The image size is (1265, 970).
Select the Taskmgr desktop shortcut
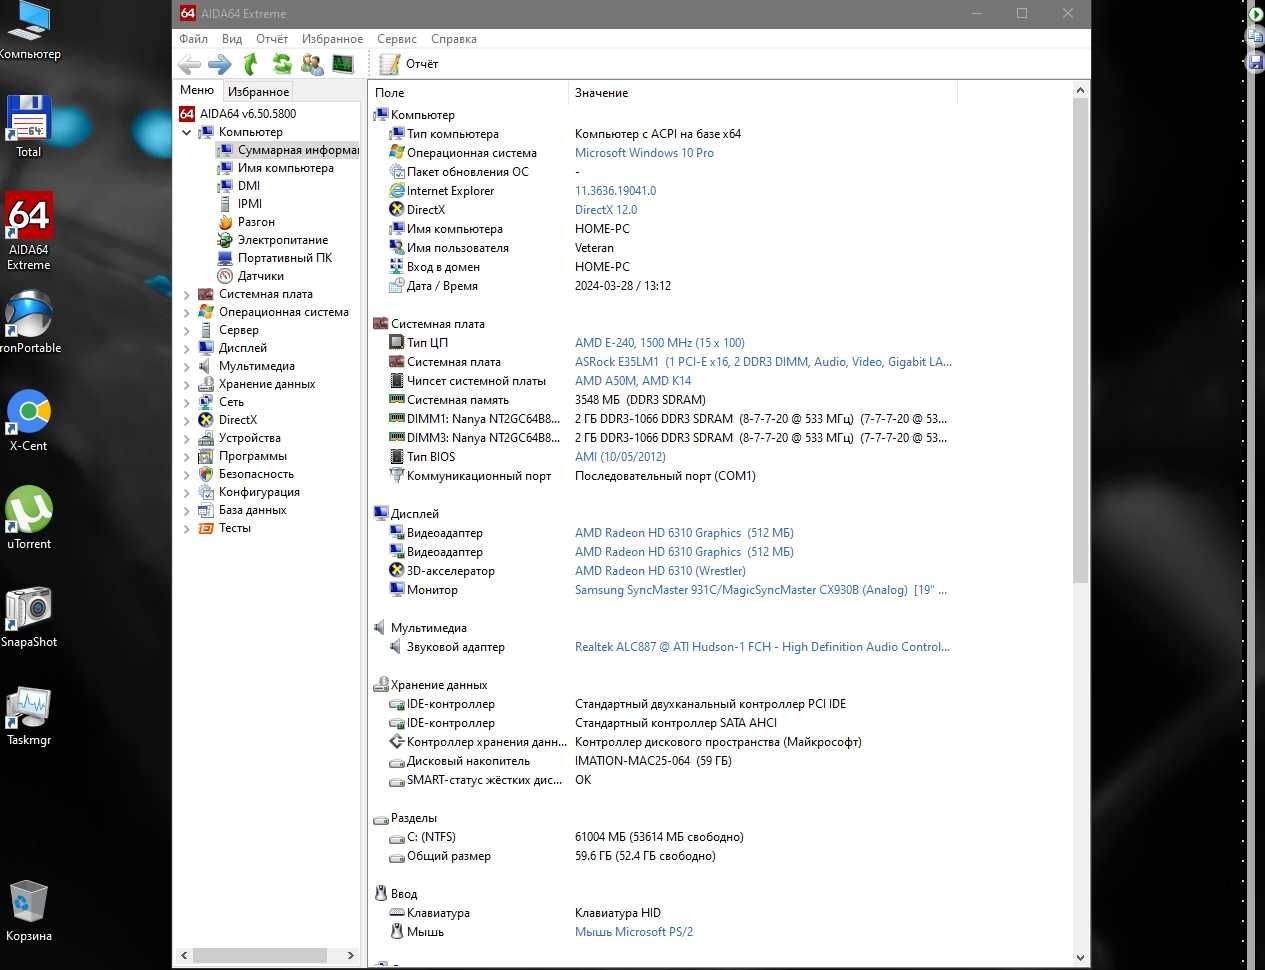click(x=29, y=714)
